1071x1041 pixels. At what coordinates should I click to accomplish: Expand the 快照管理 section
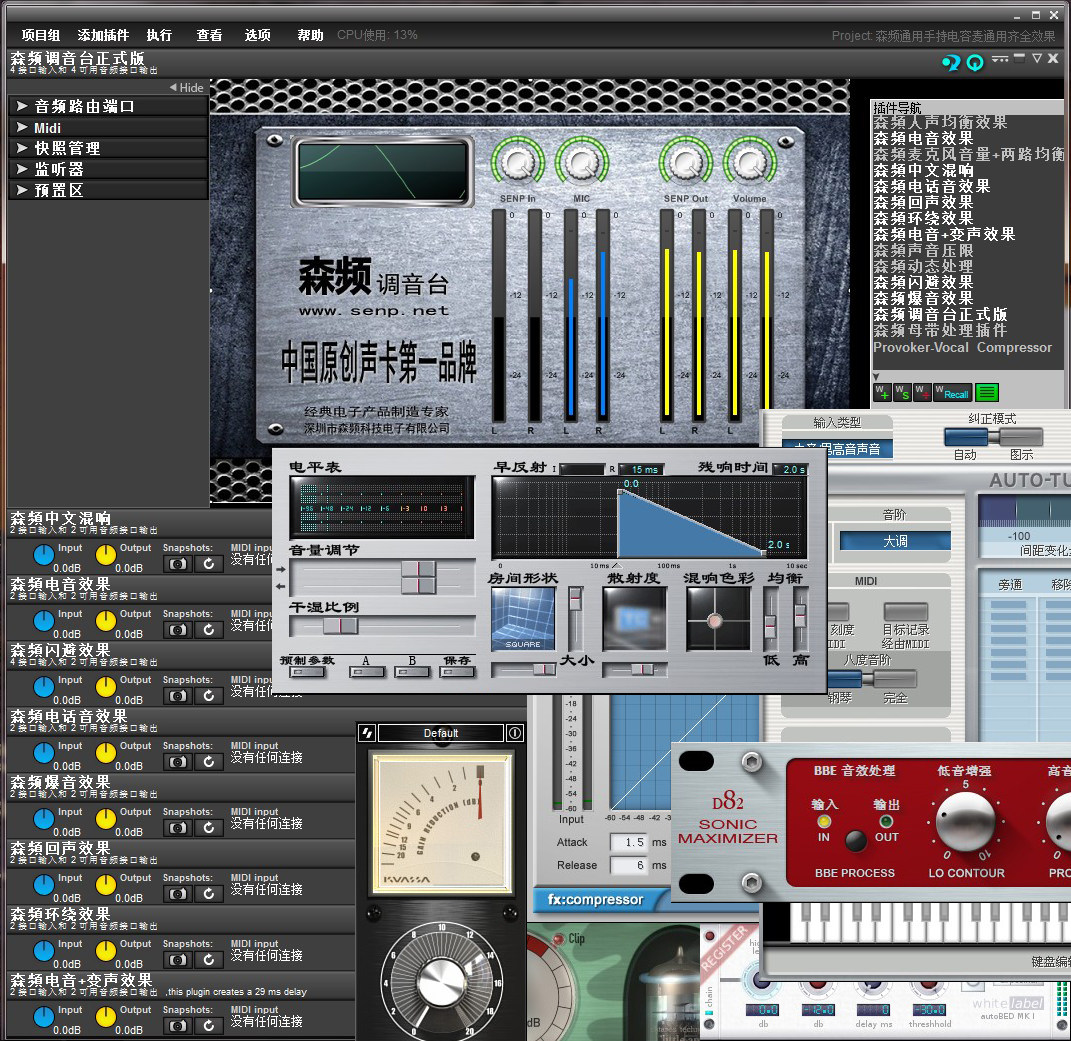click(109, 148)
